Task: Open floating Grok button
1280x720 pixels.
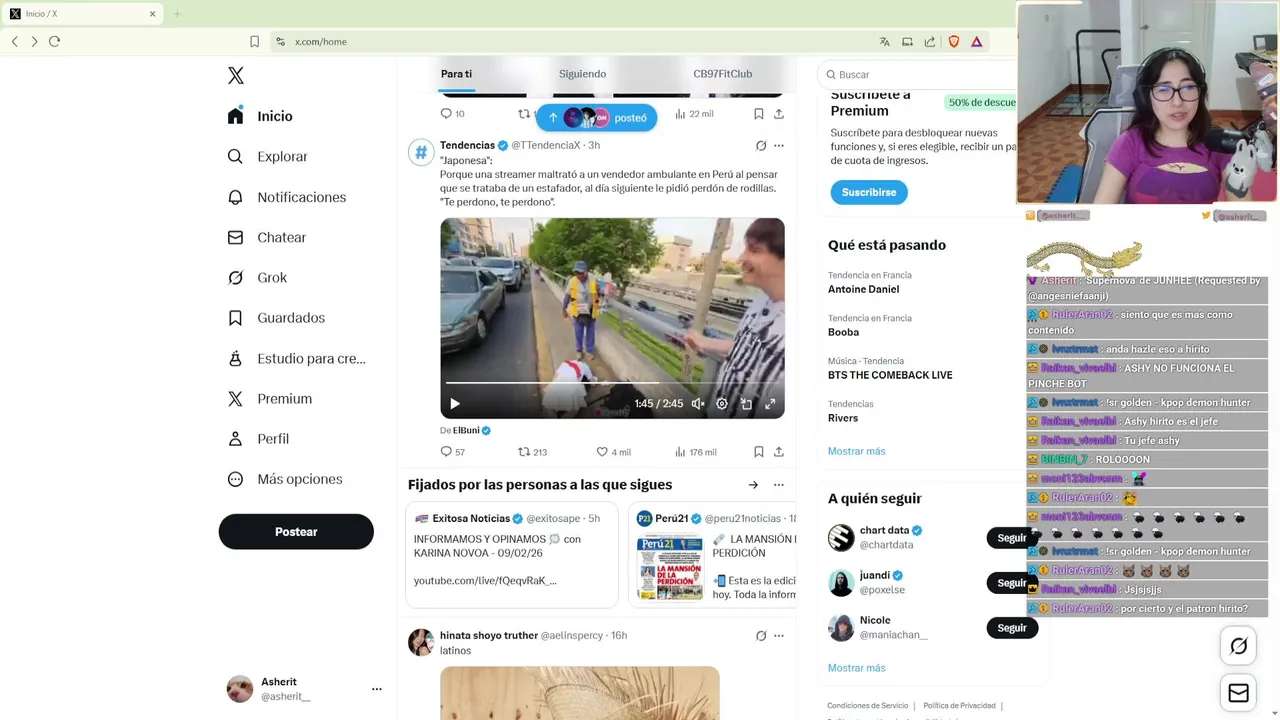Action: click(x=1238, y=646)
